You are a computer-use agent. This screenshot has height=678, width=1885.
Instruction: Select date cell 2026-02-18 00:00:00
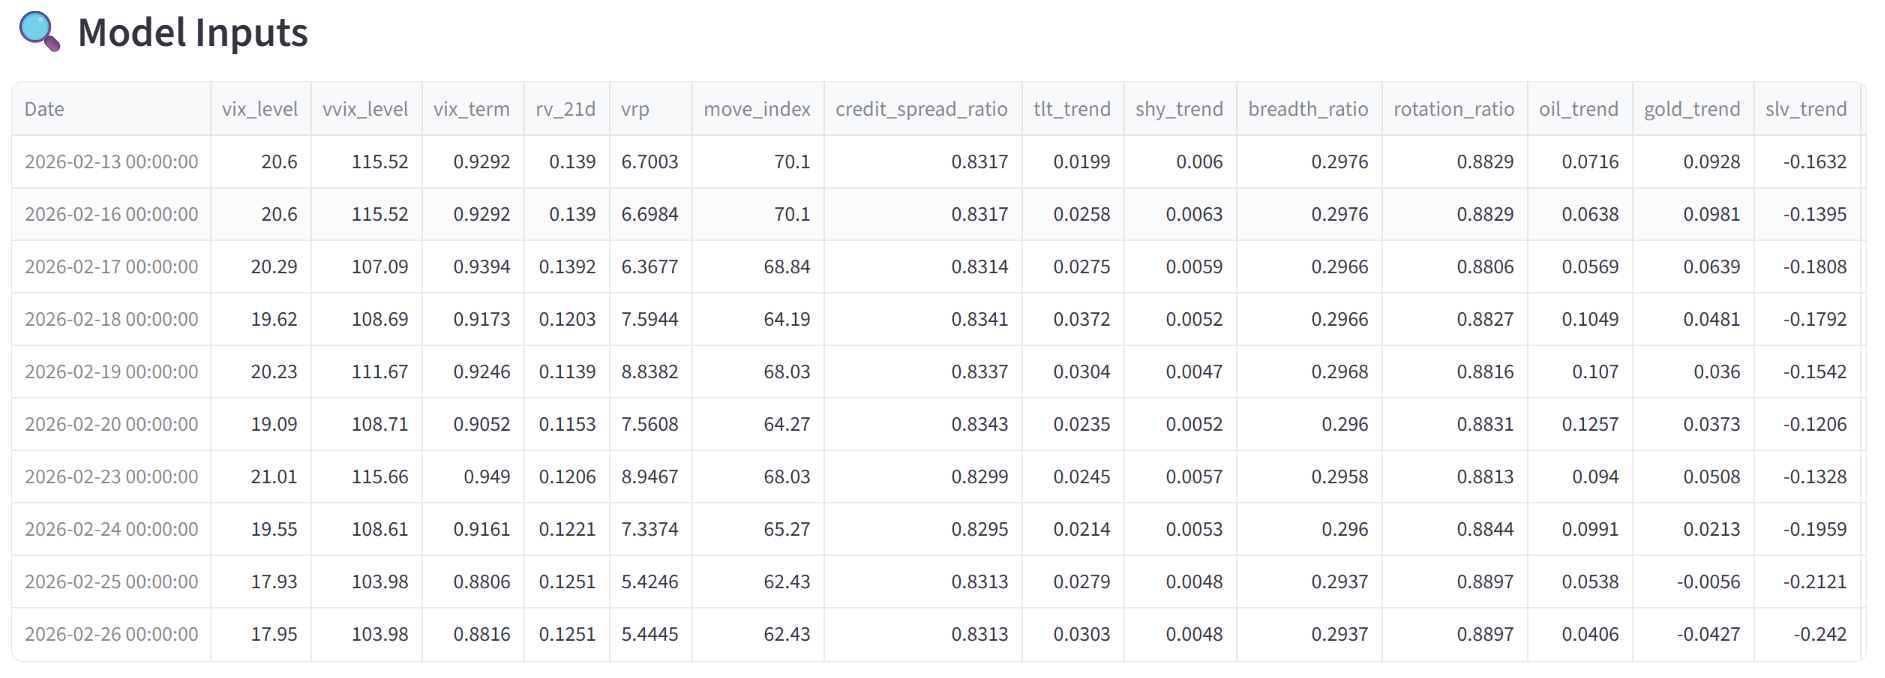click(111, 319)
